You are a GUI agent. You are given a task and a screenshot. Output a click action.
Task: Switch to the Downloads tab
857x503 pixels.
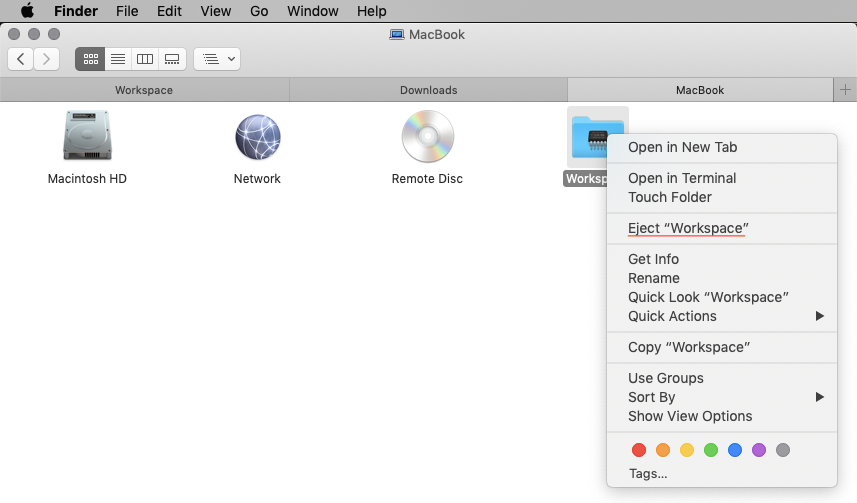tap(428, 90)
